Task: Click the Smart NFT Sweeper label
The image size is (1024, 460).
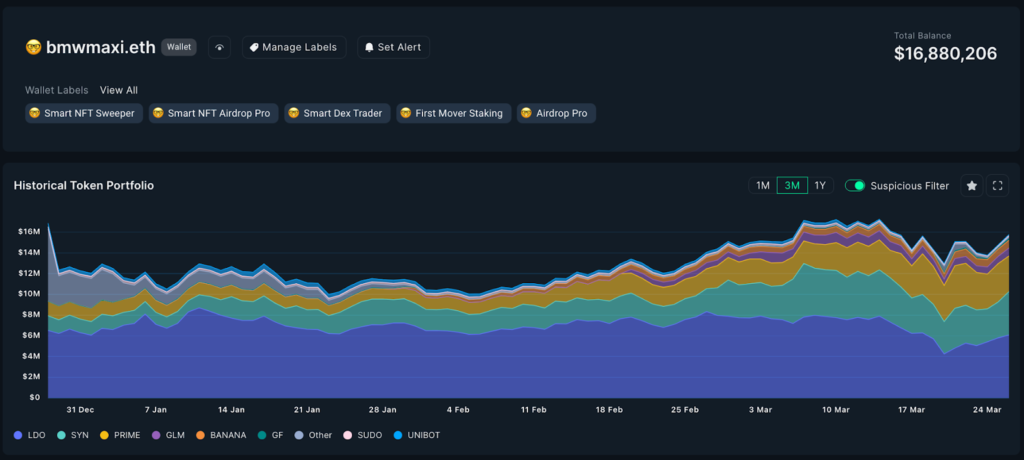Action: click(x=84, y=113)
